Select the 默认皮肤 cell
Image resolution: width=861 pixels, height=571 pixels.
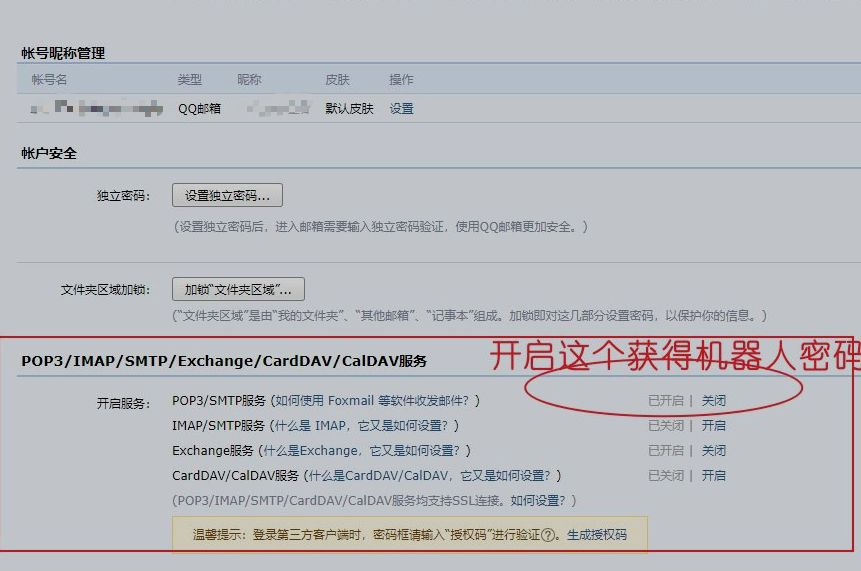click(349, 109)
